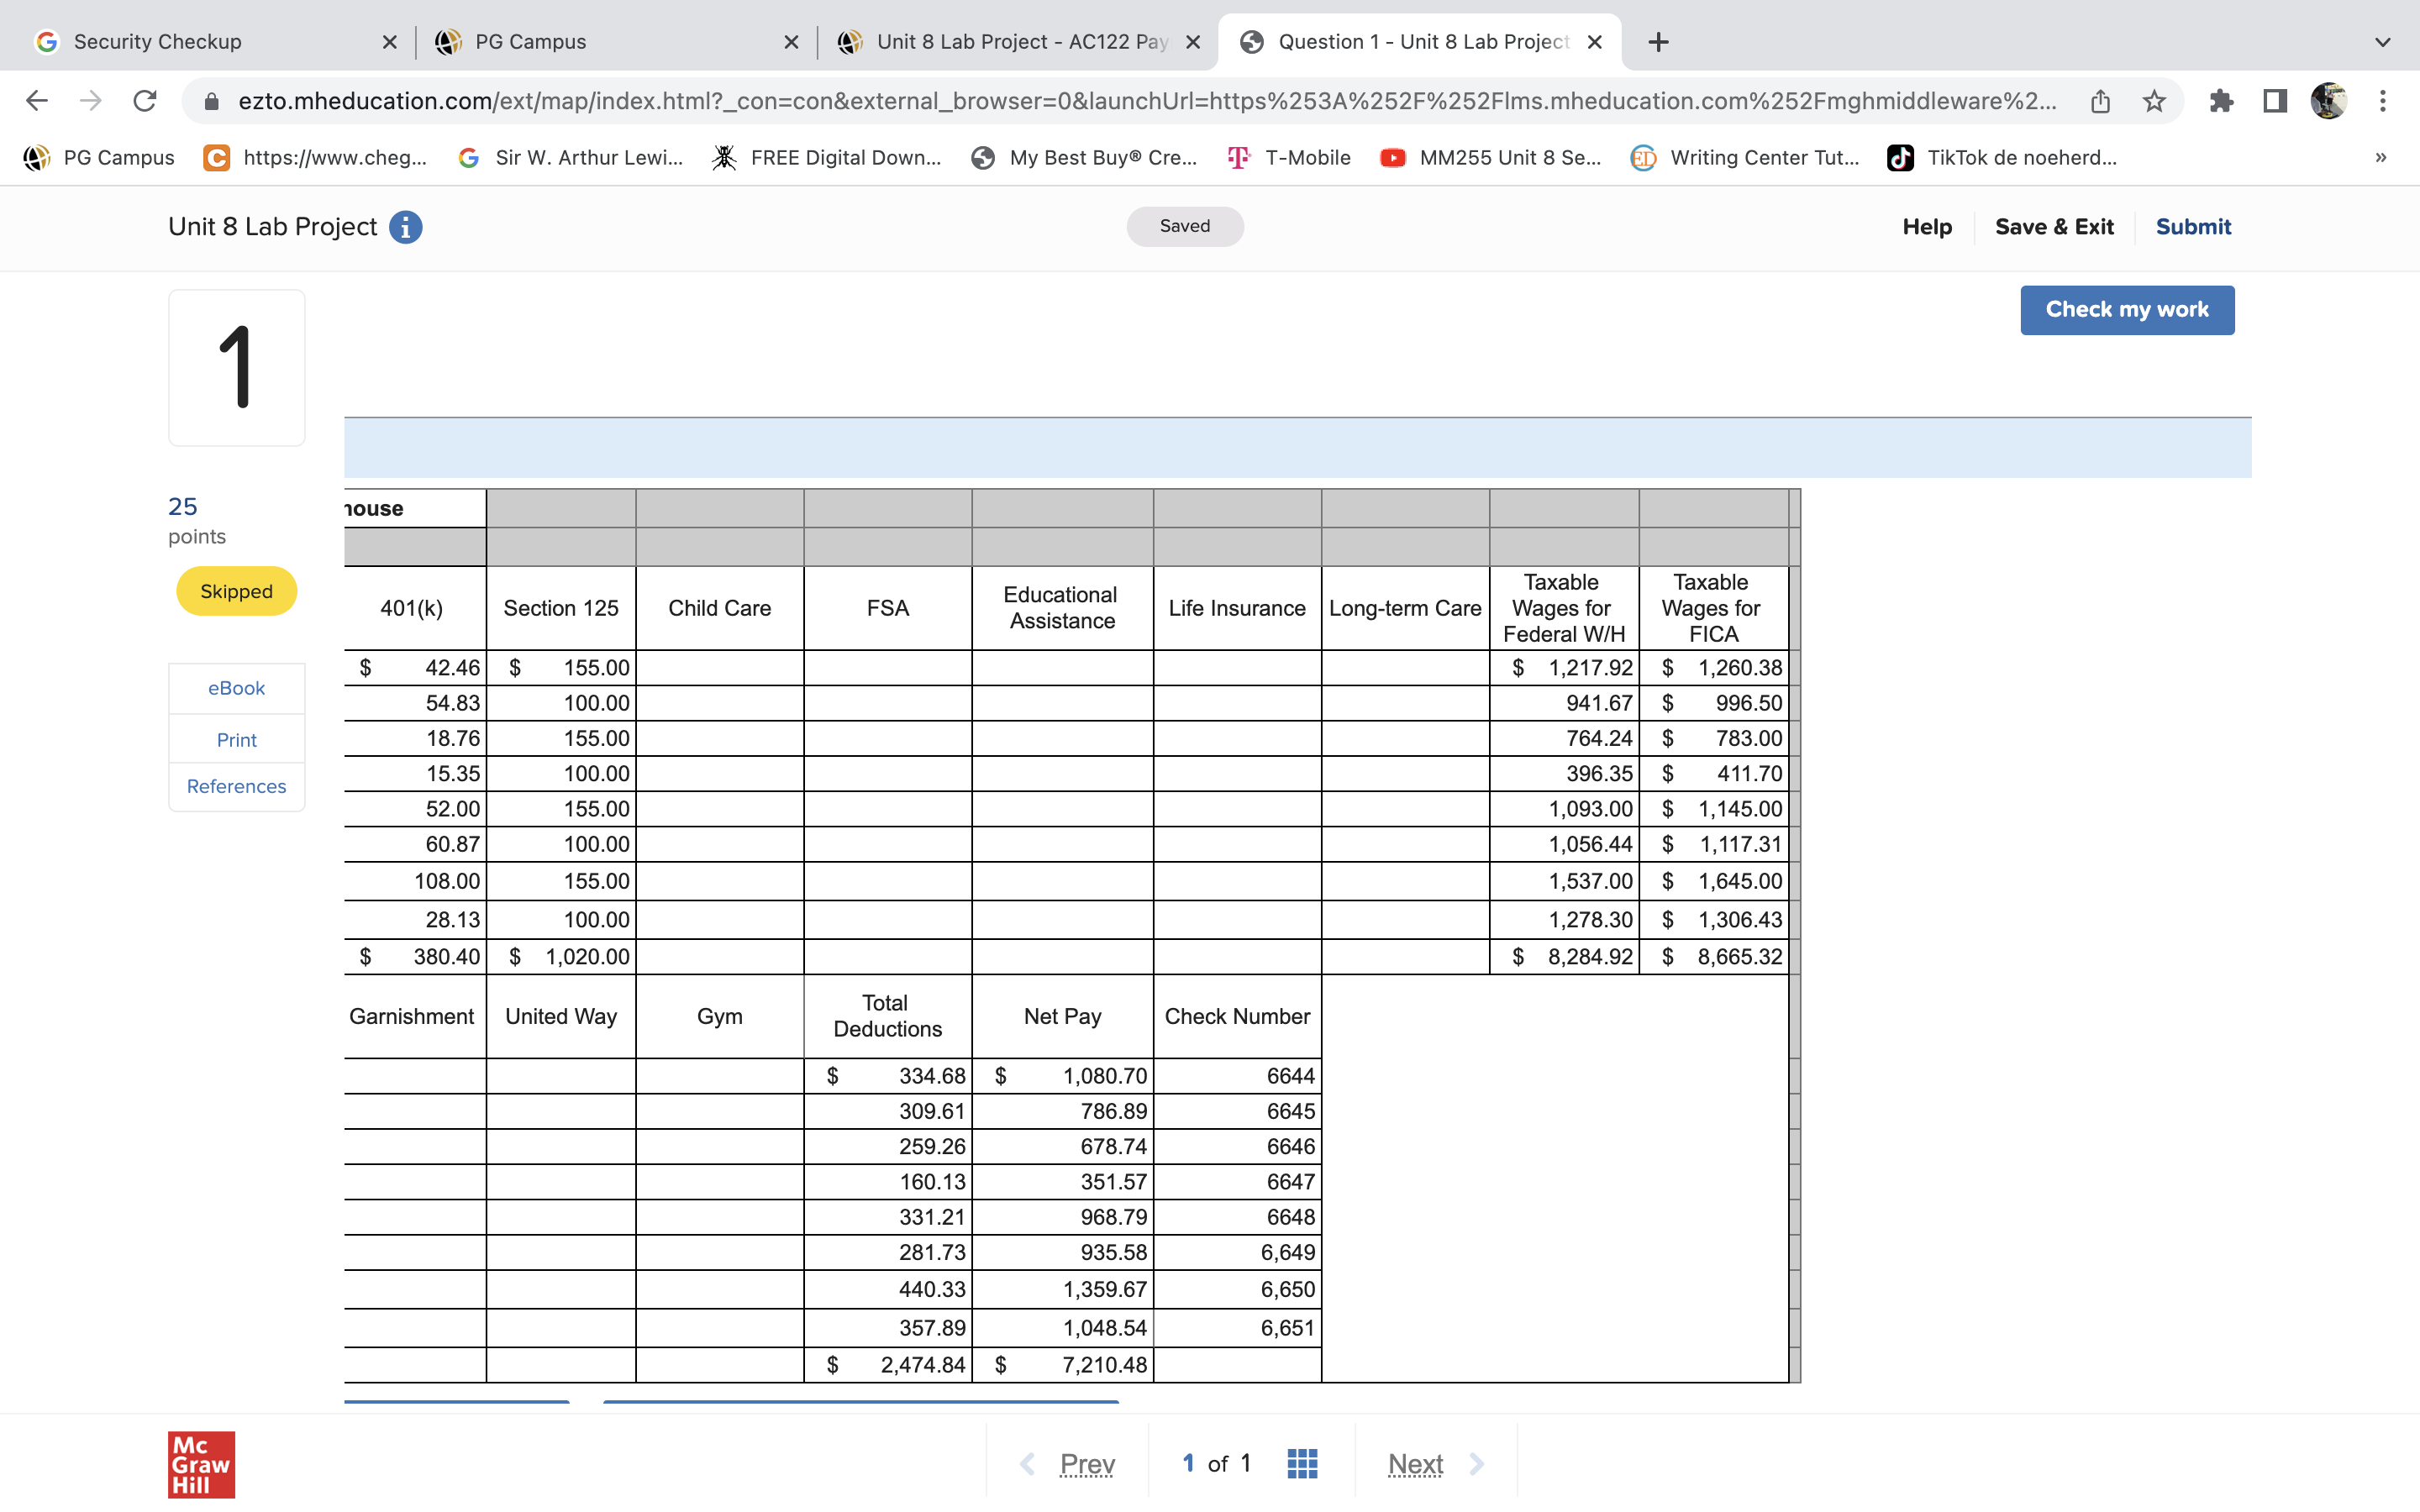
Task: Click the share page icon in address bar
Action: click(2100, 101)
